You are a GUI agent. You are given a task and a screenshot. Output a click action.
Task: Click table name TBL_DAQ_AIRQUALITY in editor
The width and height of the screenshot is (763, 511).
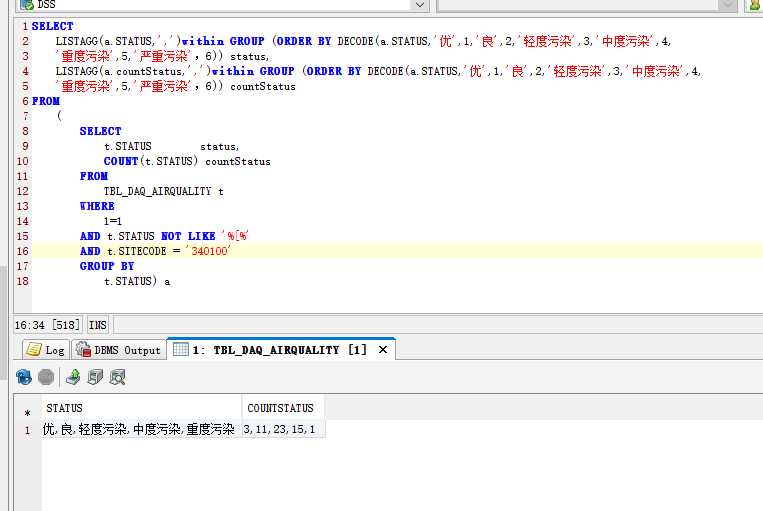tap(157, 191)
